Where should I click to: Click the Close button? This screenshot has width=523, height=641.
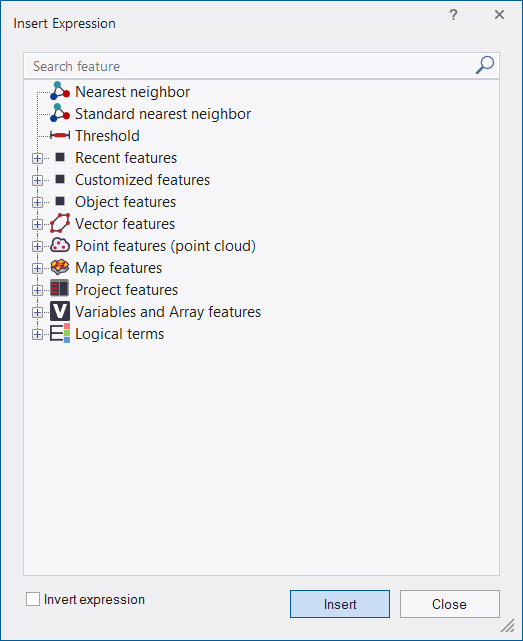449,604
